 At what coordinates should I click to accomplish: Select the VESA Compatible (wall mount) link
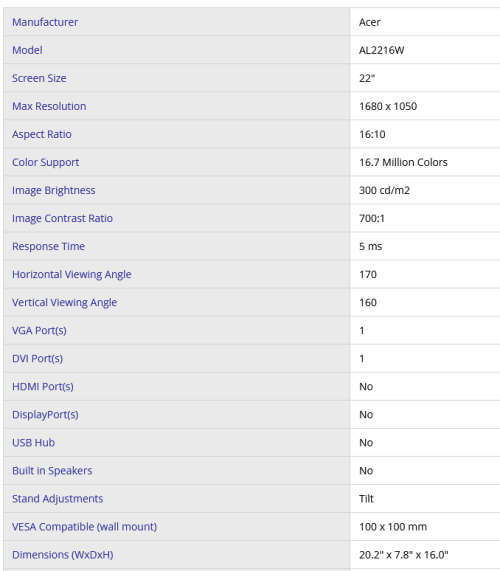(84, 527)
